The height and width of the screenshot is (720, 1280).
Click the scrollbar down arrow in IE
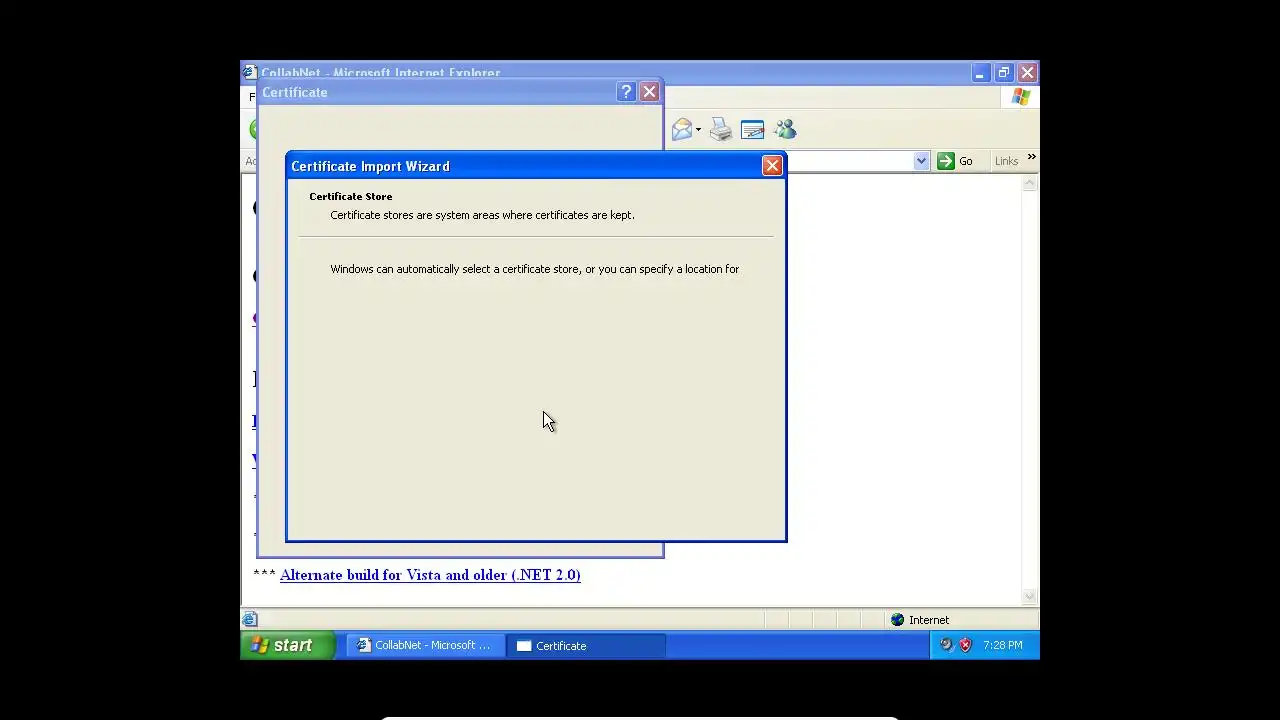tap(1030, 597)
